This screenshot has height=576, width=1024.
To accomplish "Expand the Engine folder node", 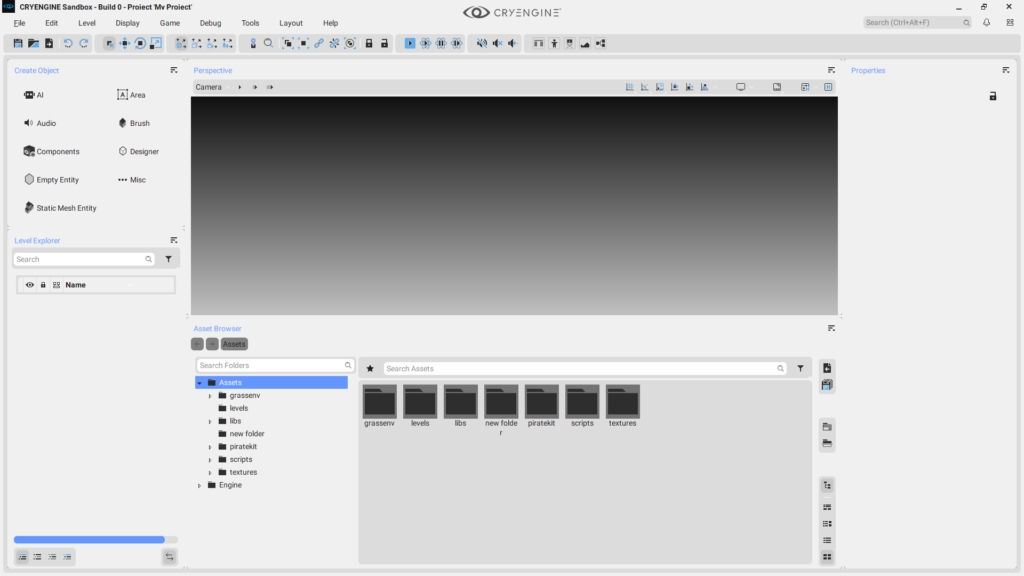I will (x=200, y=485).
